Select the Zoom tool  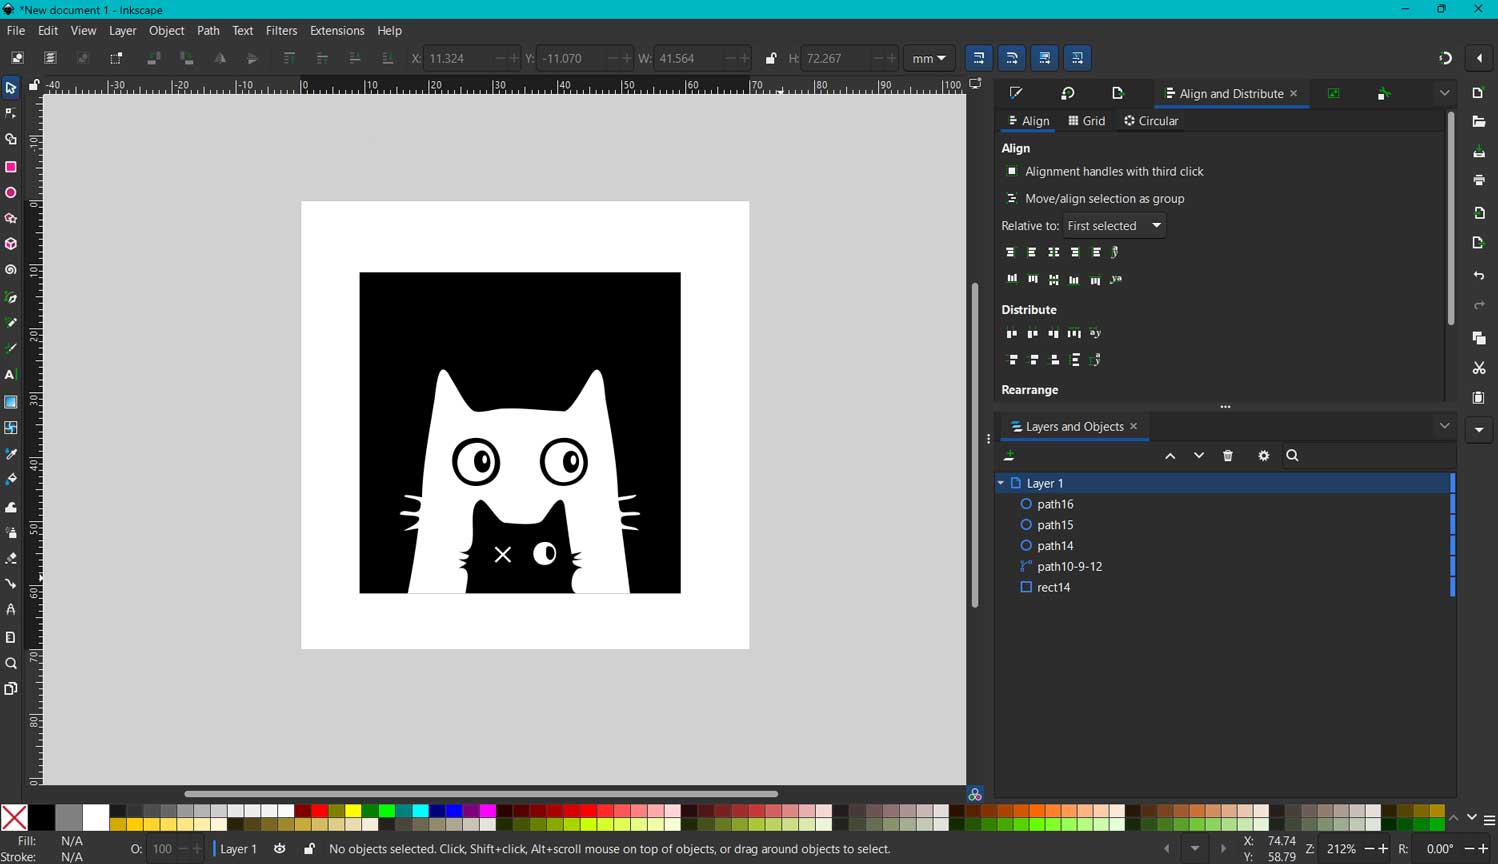pos(11,663)
